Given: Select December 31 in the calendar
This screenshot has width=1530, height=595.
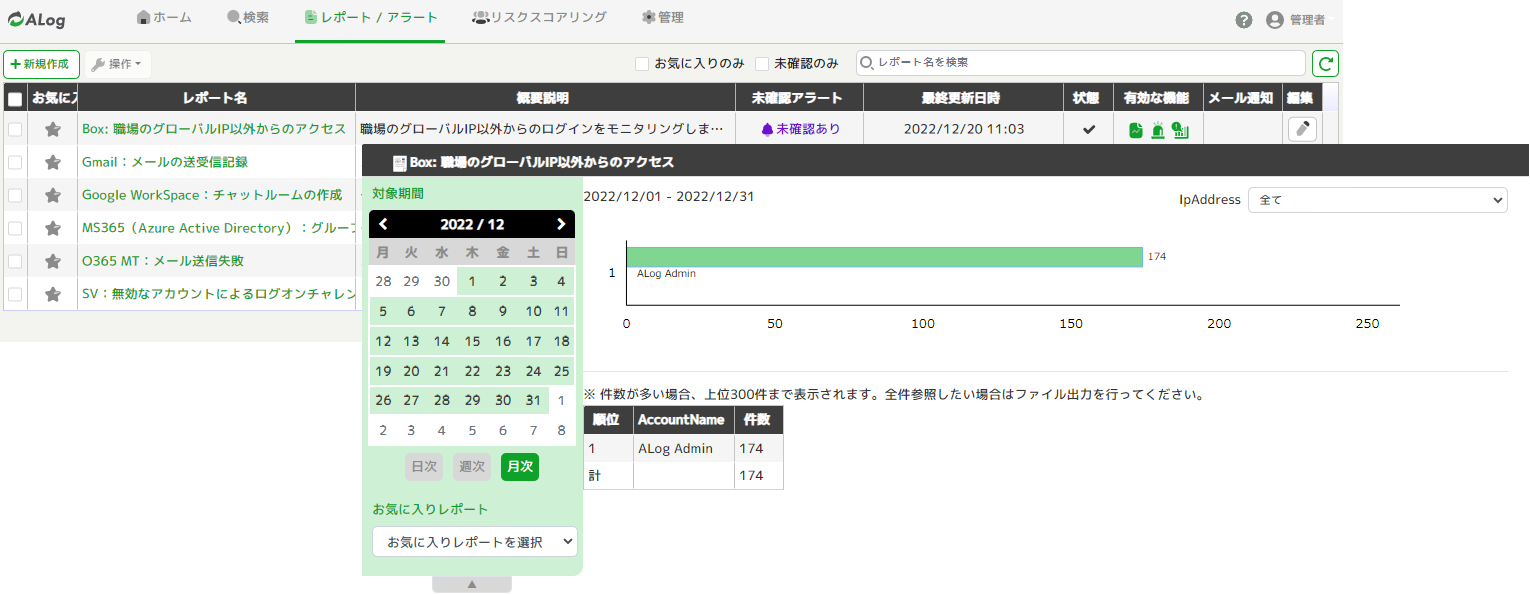Looking at the screenshot, I should click(532, 400).
